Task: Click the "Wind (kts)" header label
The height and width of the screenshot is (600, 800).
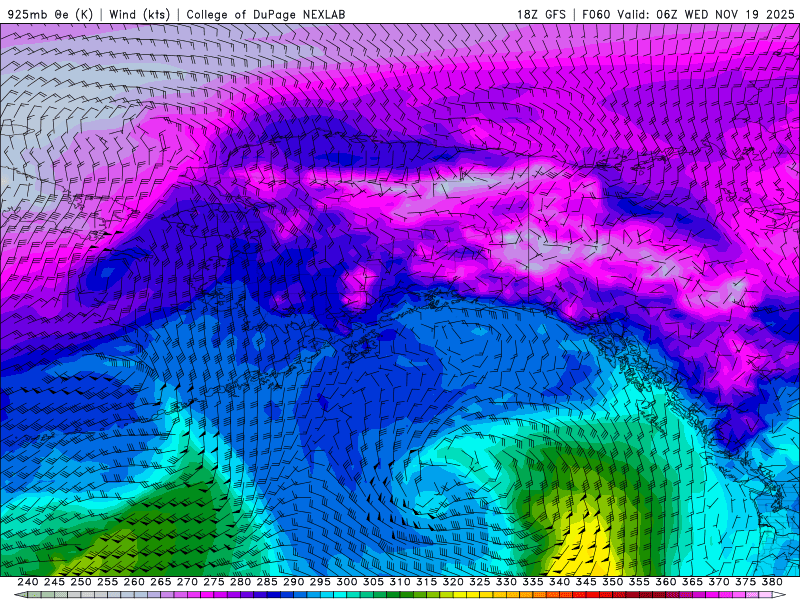Action: 139,14
